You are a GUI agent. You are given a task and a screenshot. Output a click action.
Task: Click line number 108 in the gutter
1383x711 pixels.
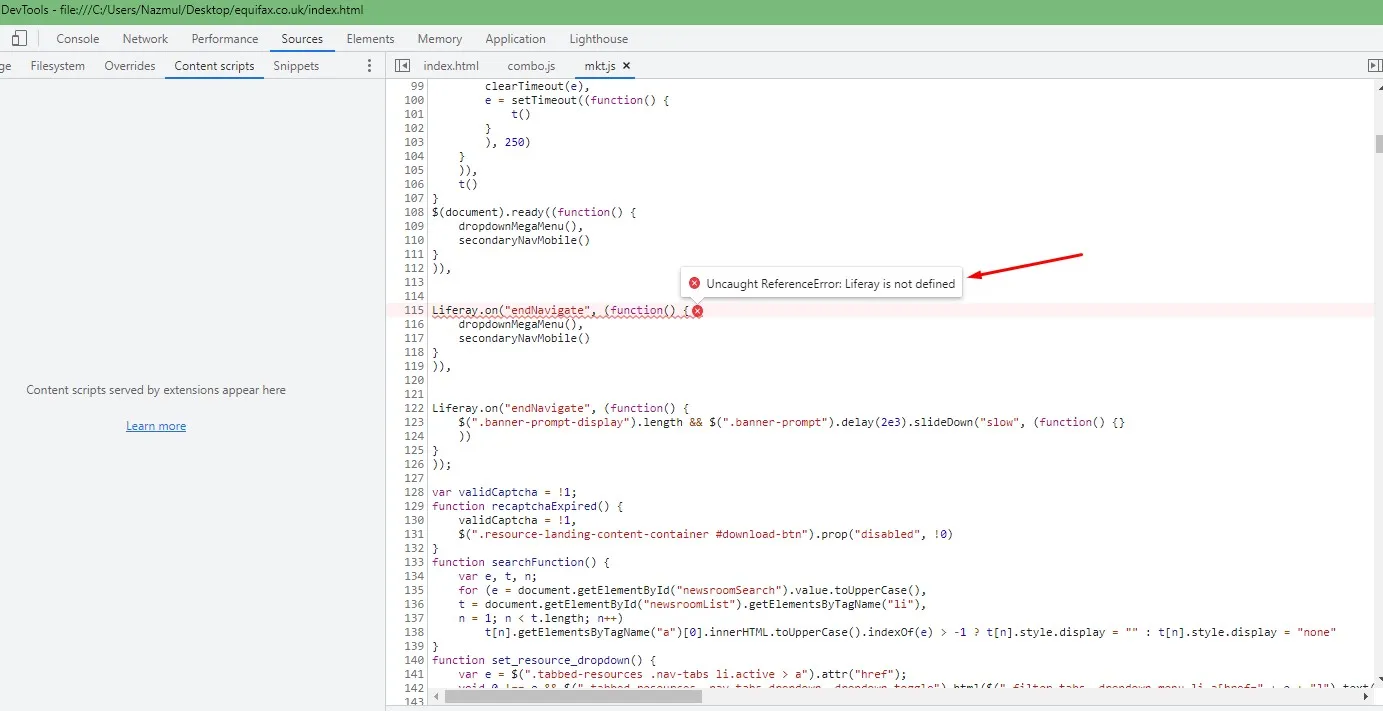tap(414, 212)
